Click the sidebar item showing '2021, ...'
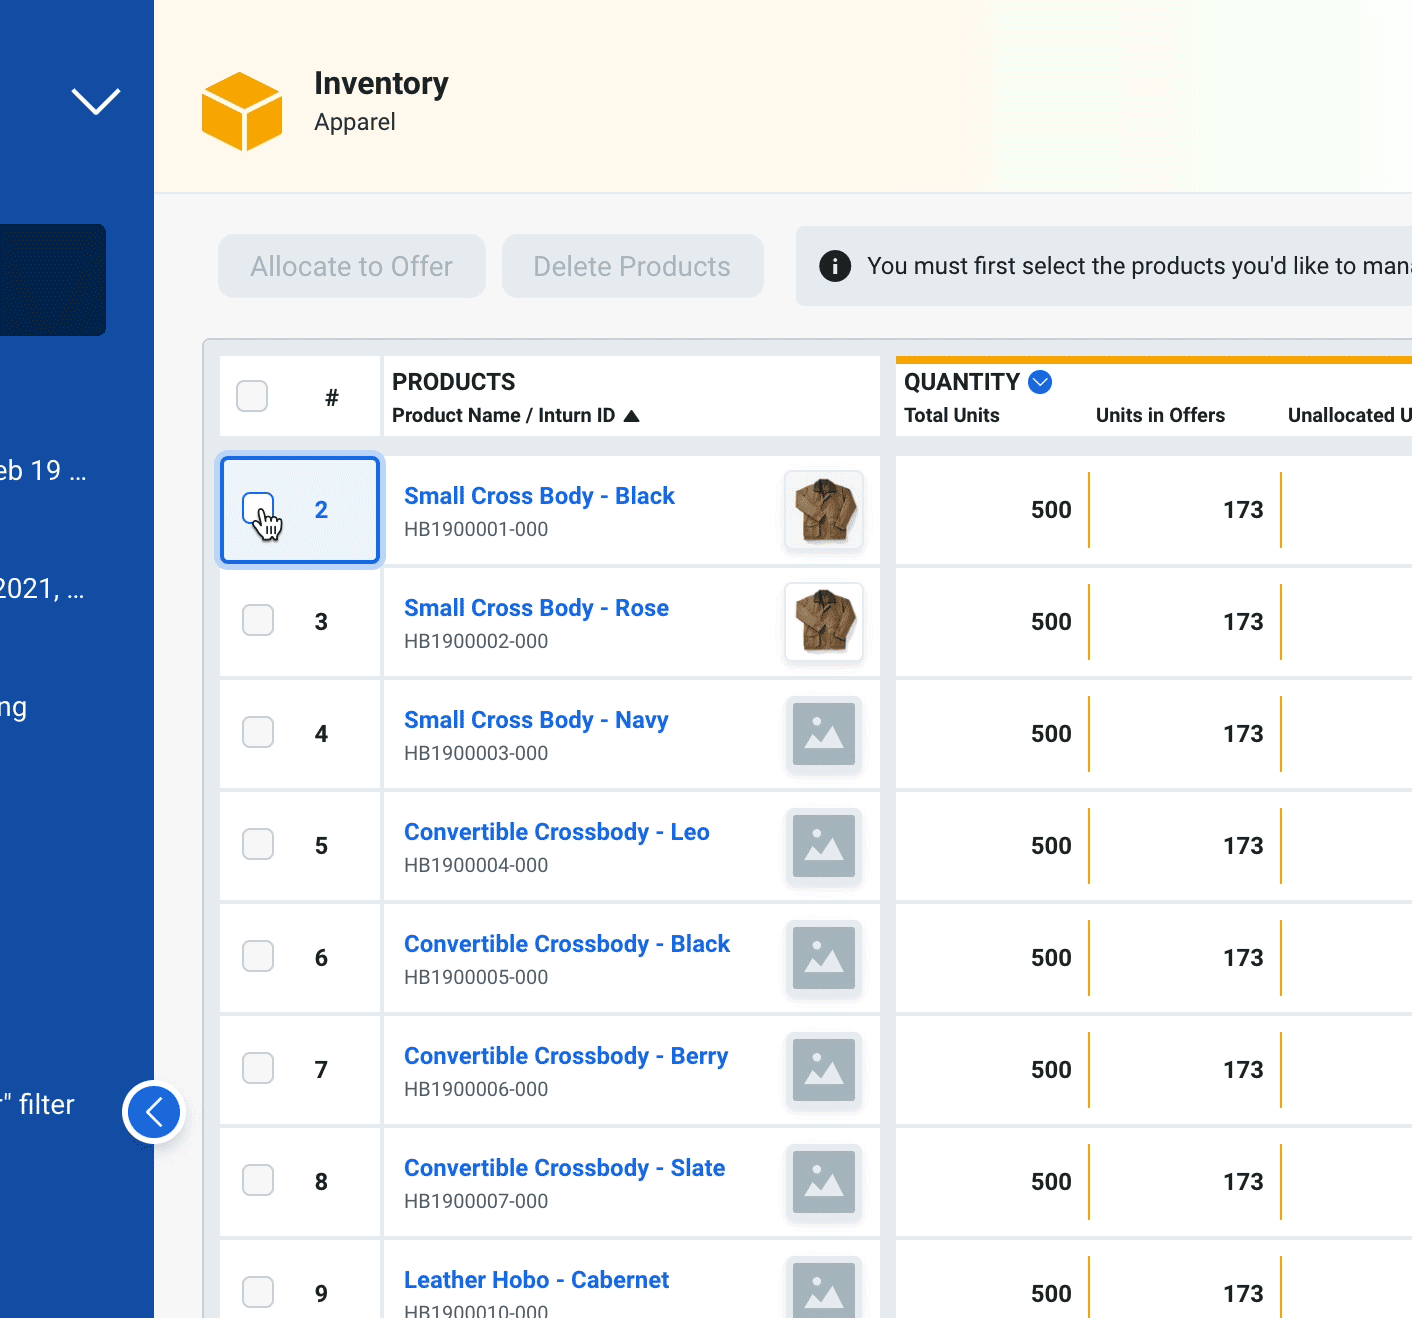 click(42, 588)
